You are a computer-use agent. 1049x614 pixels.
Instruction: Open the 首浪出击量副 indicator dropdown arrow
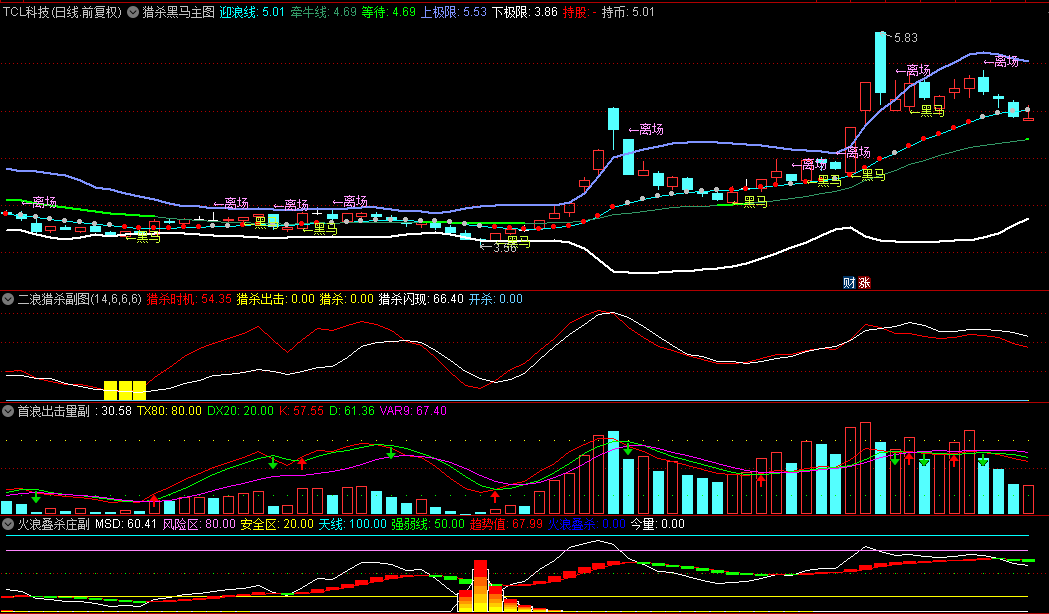click(9, 411)
